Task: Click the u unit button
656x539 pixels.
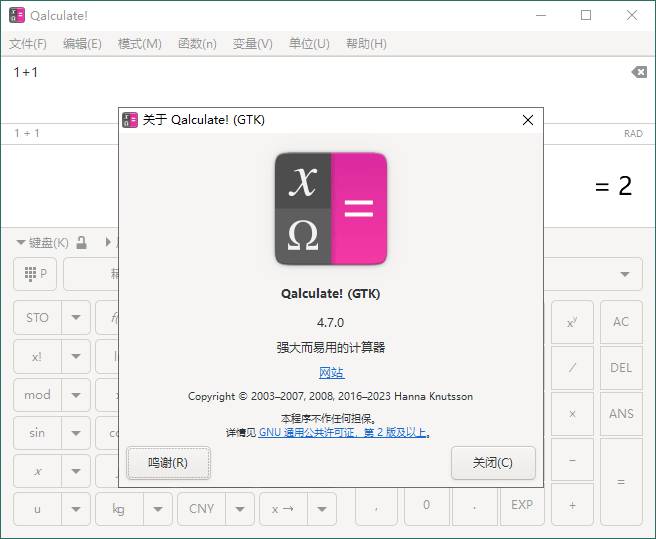Action: point(37,509)
